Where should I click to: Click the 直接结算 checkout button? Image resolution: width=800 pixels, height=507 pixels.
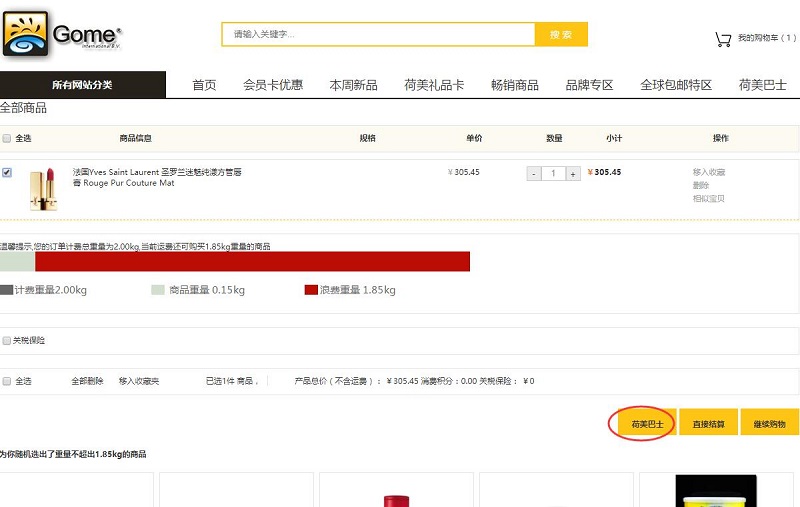tap(709, 423)
